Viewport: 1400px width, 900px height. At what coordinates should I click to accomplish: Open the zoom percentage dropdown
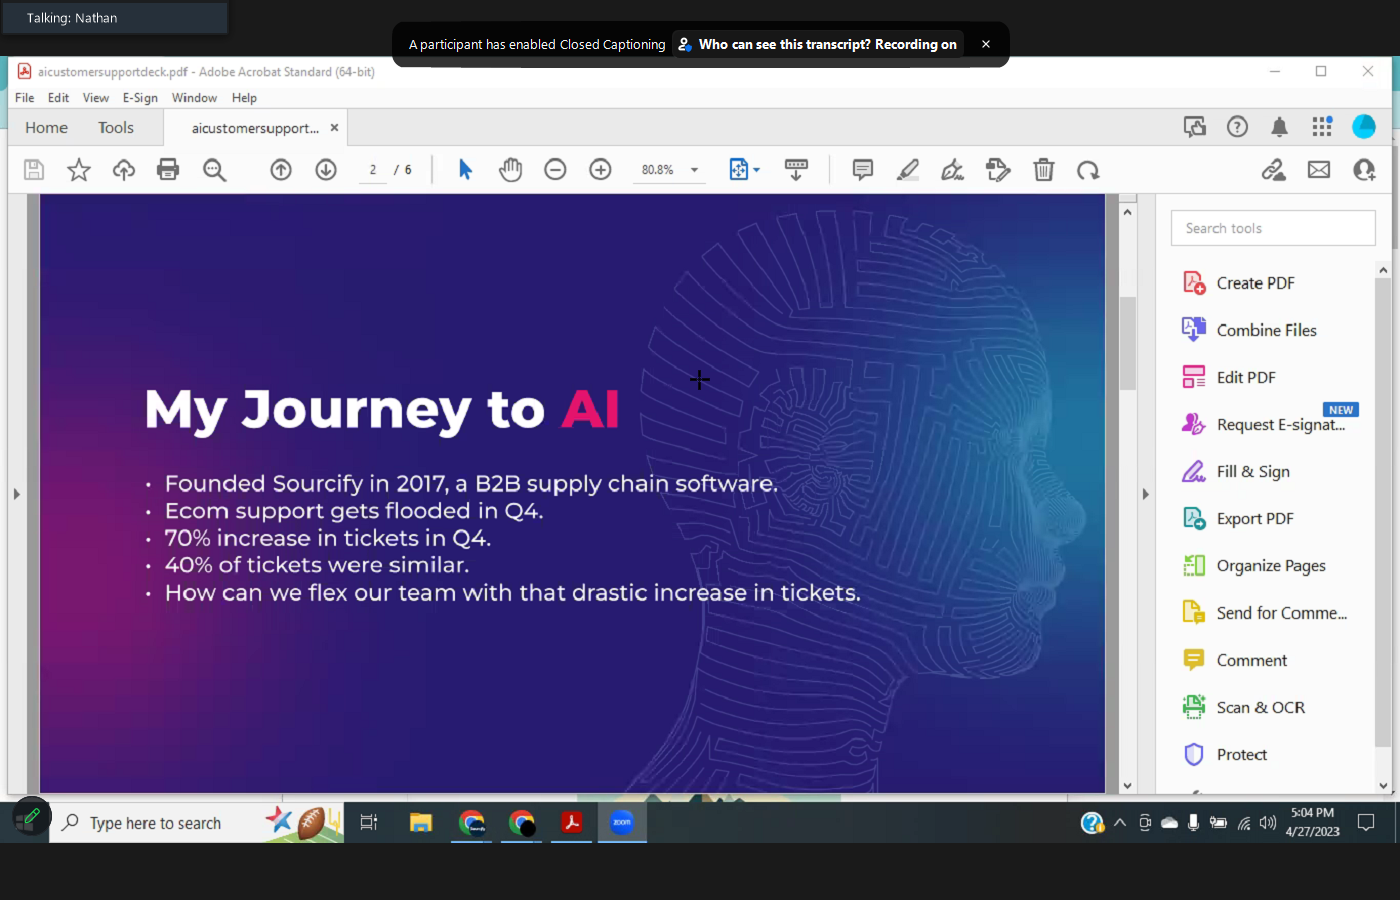point(694,170)
